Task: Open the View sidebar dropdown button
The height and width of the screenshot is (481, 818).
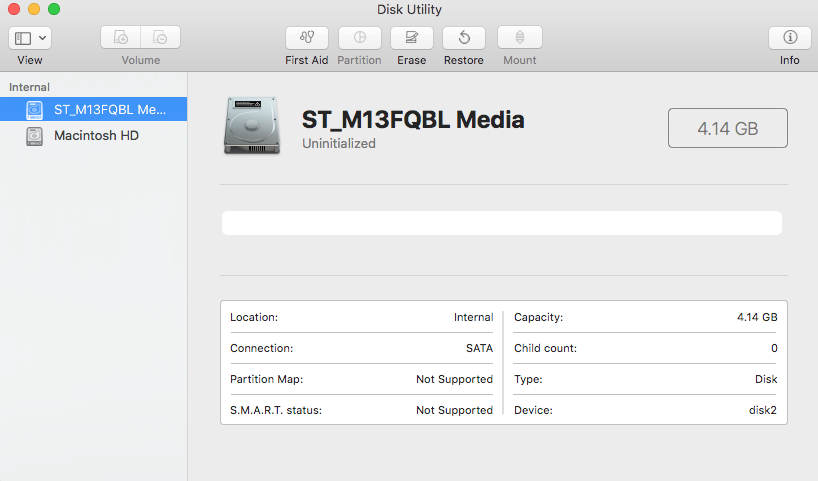Action: click(30, 38)
